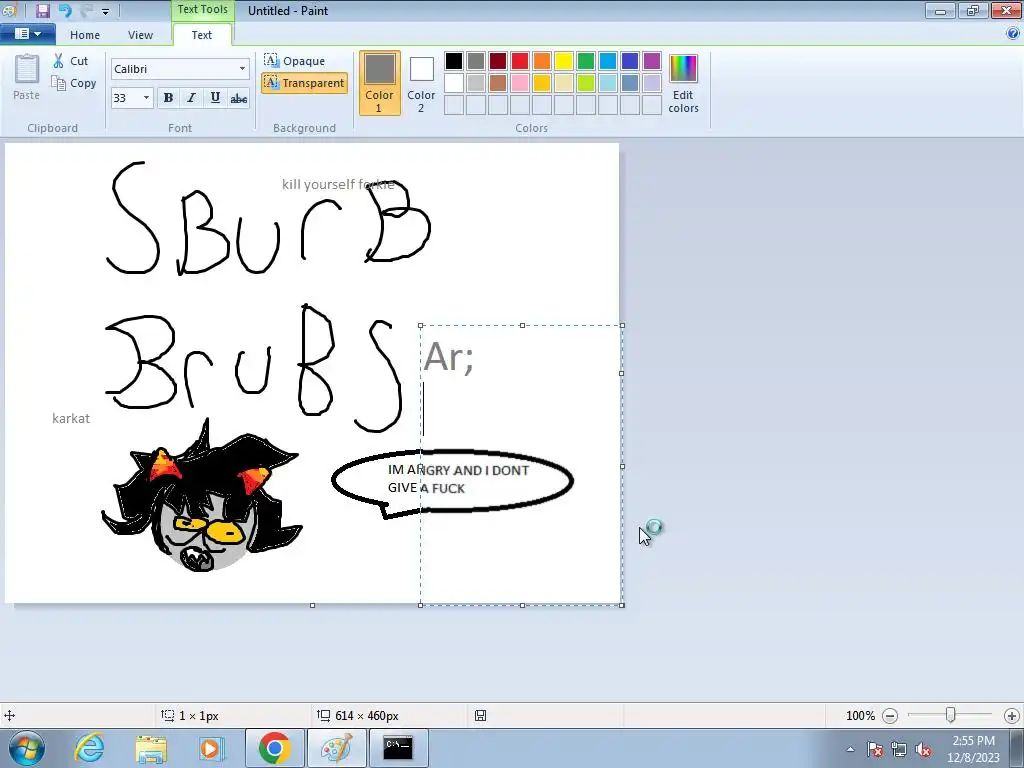The image size is (1024, 768).
Task: Pick the black color swatch
Action: [x=454, y=61]
